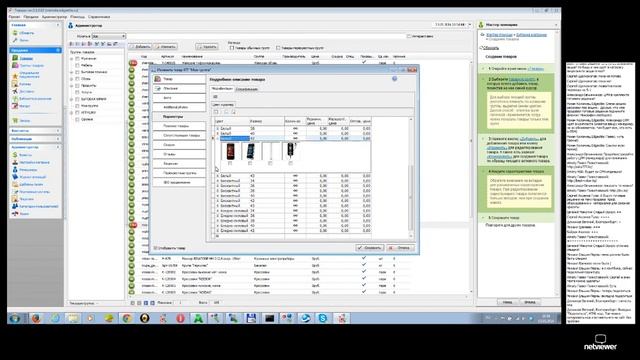Click the modifications table vertical scrollbar

point(411,178)
